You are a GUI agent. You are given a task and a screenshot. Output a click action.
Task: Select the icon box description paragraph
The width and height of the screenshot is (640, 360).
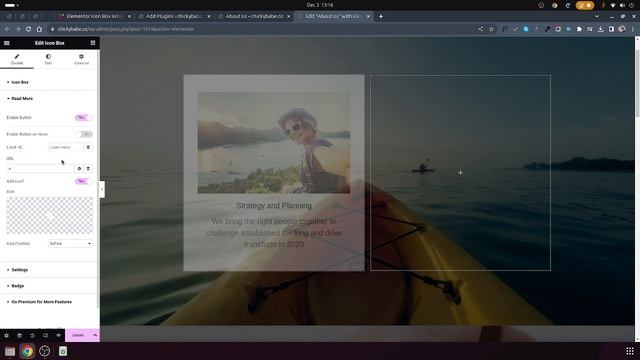[x=274, y=233]
